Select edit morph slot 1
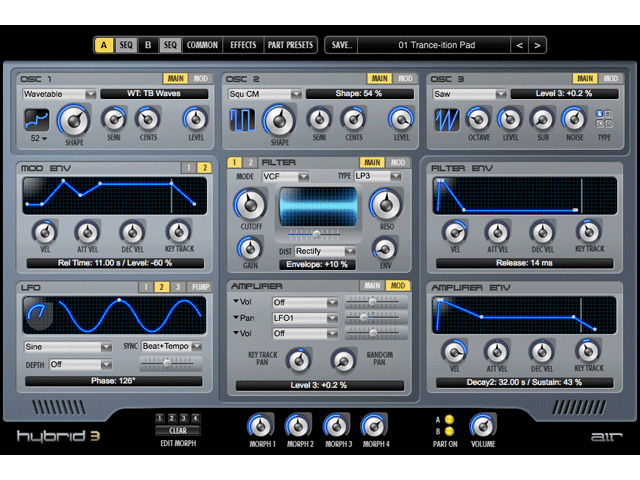Screen dimensions: 640x480 coord(160,418)
